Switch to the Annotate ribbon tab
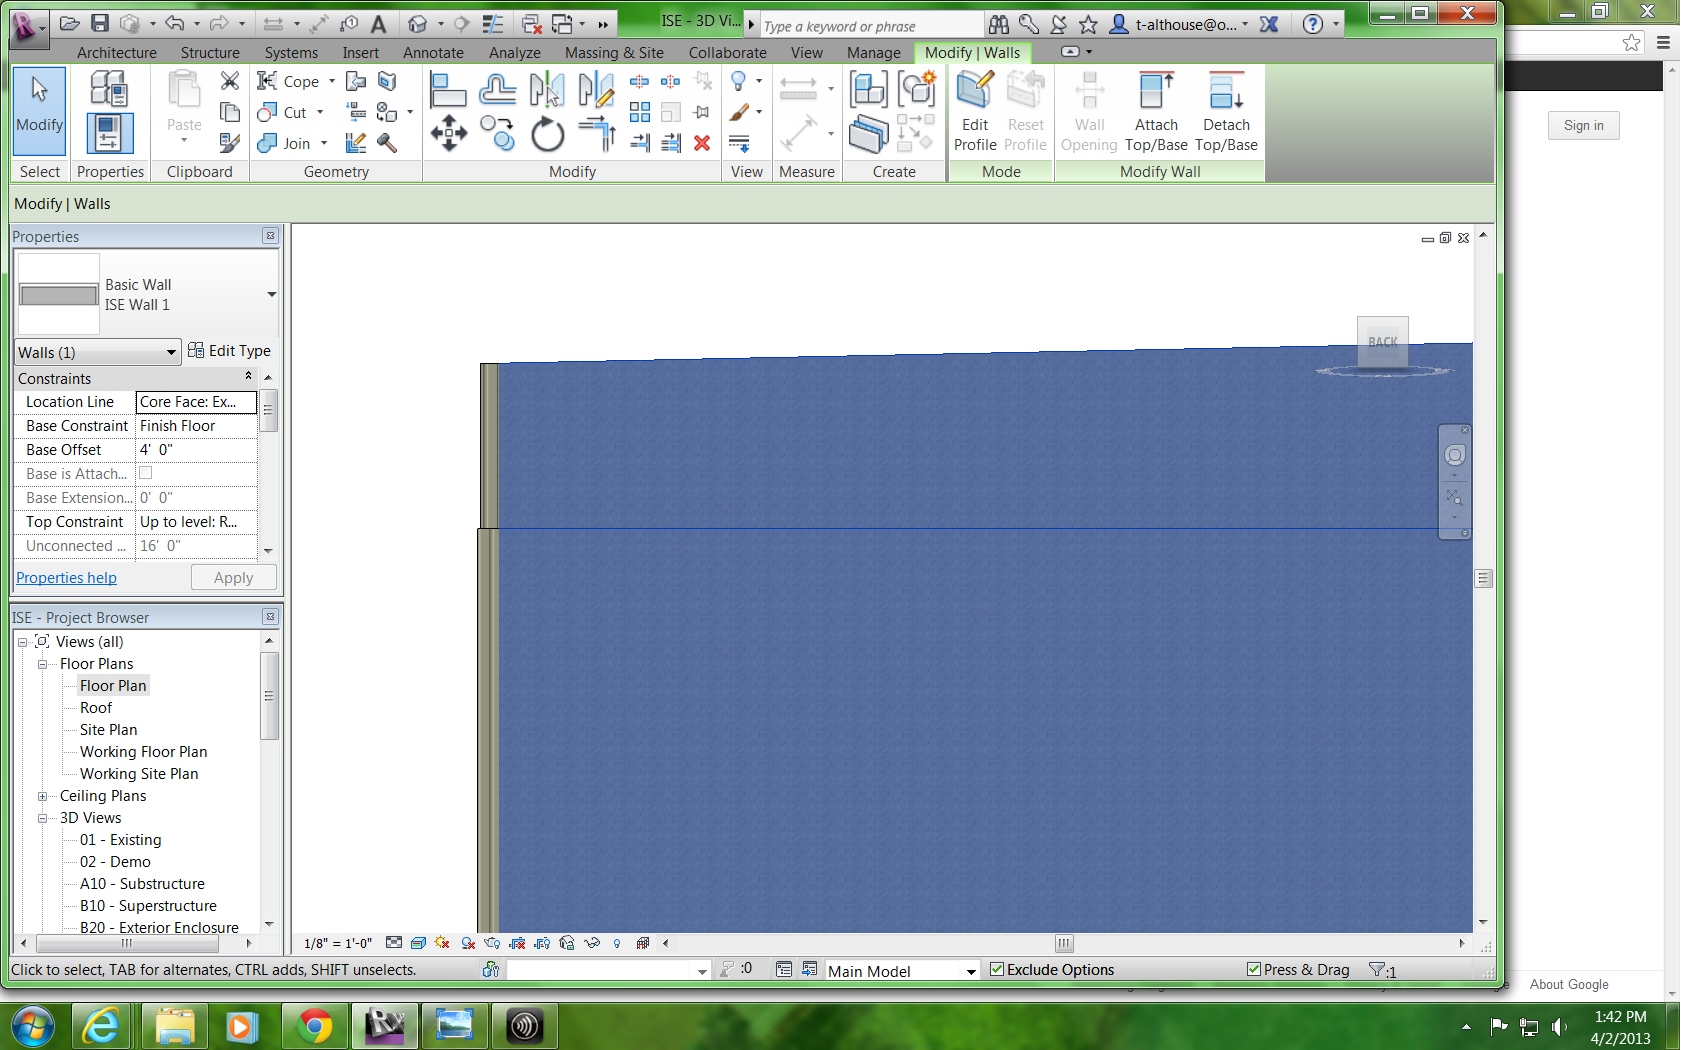Viewport: 1696px width, 1050px height. [x=433, y=53]
